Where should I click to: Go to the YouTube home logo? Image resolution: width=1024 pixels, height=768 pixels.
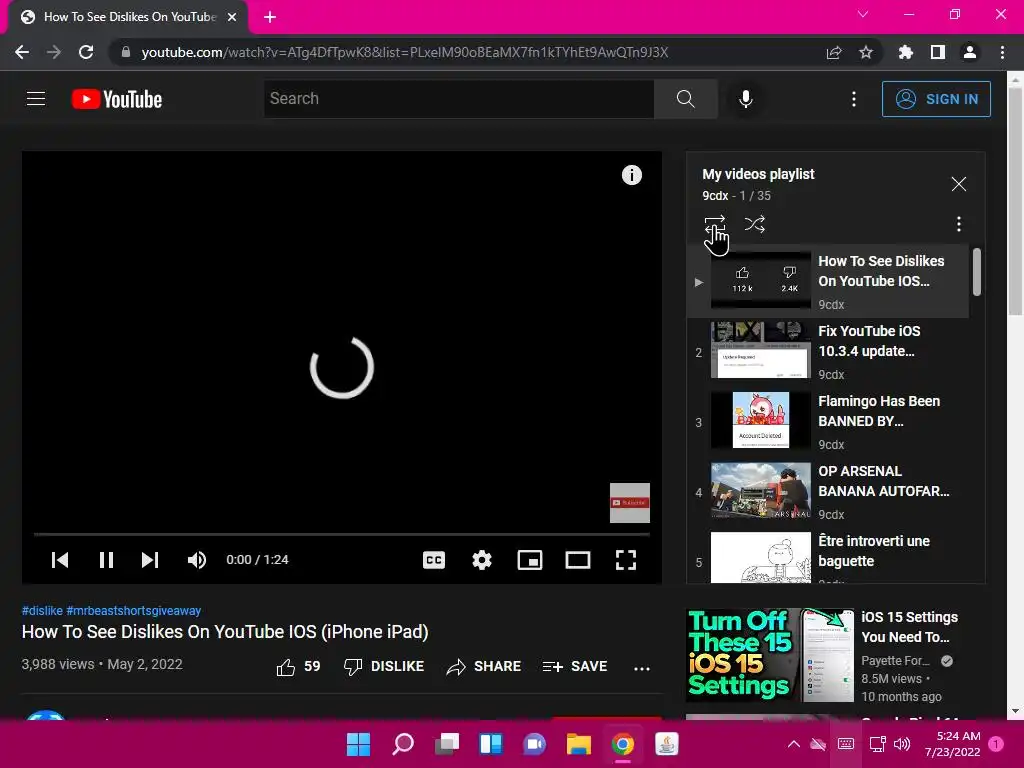(x=117, y=99)
